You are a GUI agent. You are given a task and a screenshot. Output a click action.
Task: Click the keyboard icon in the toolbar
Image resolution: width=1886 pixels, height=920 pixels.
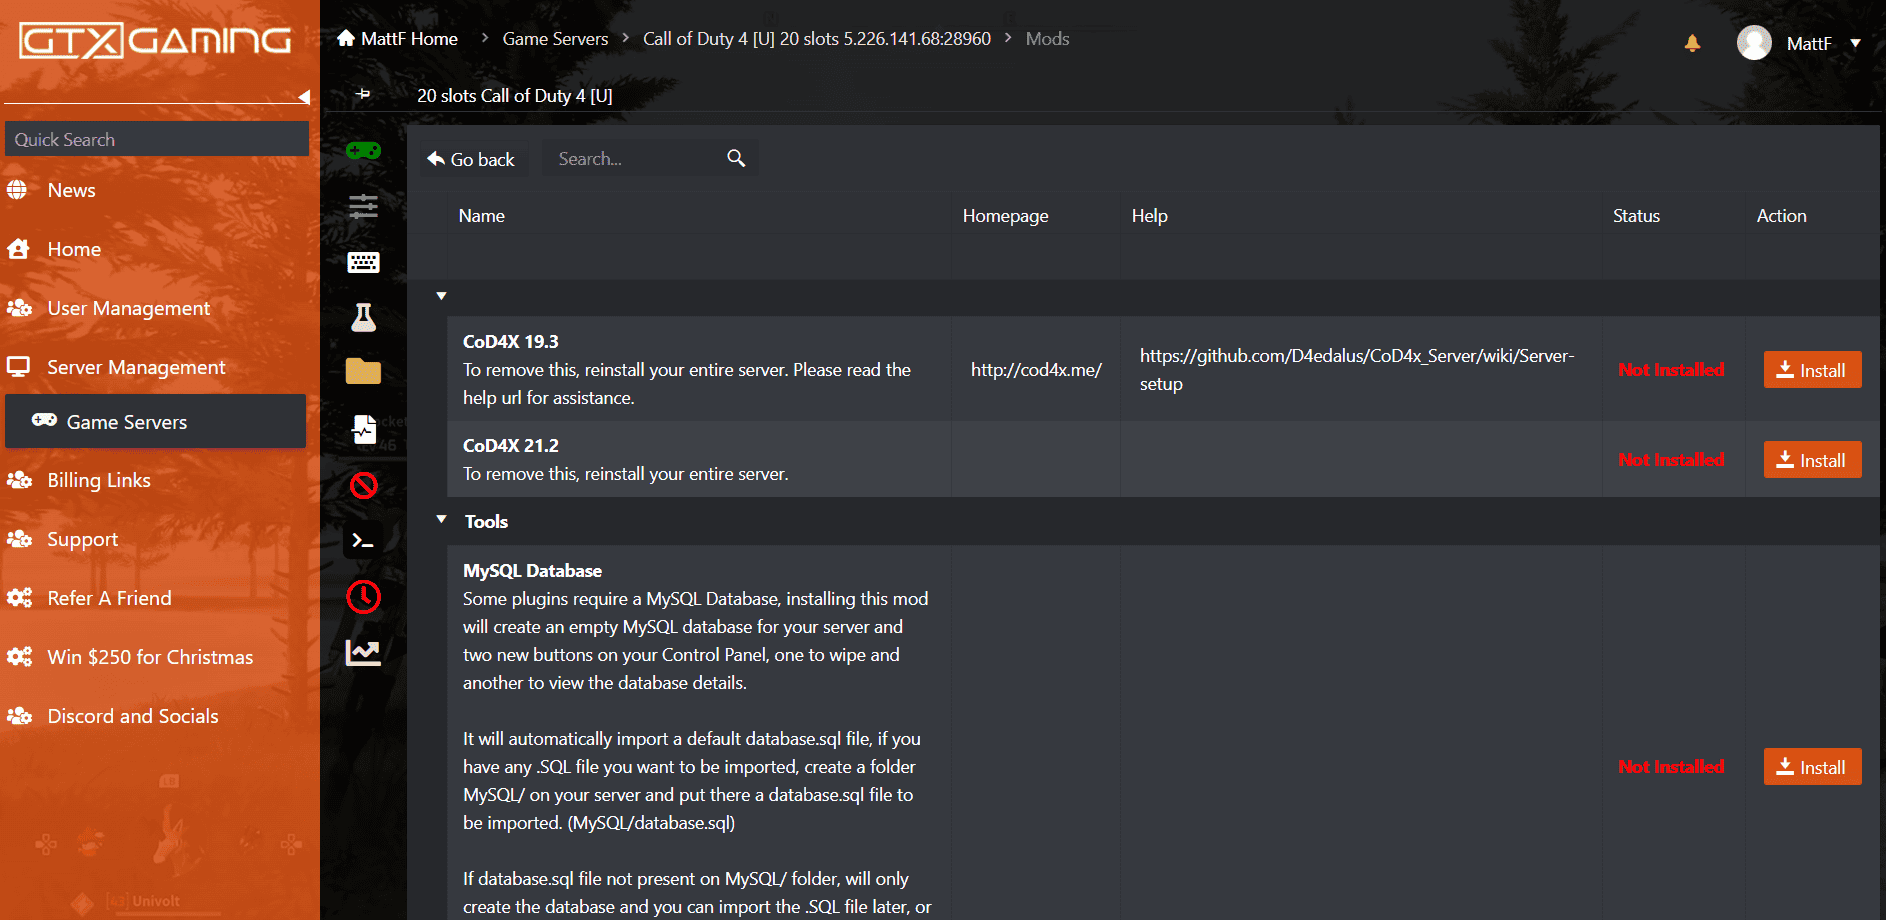pyautogui.click(x=363, y=263)
